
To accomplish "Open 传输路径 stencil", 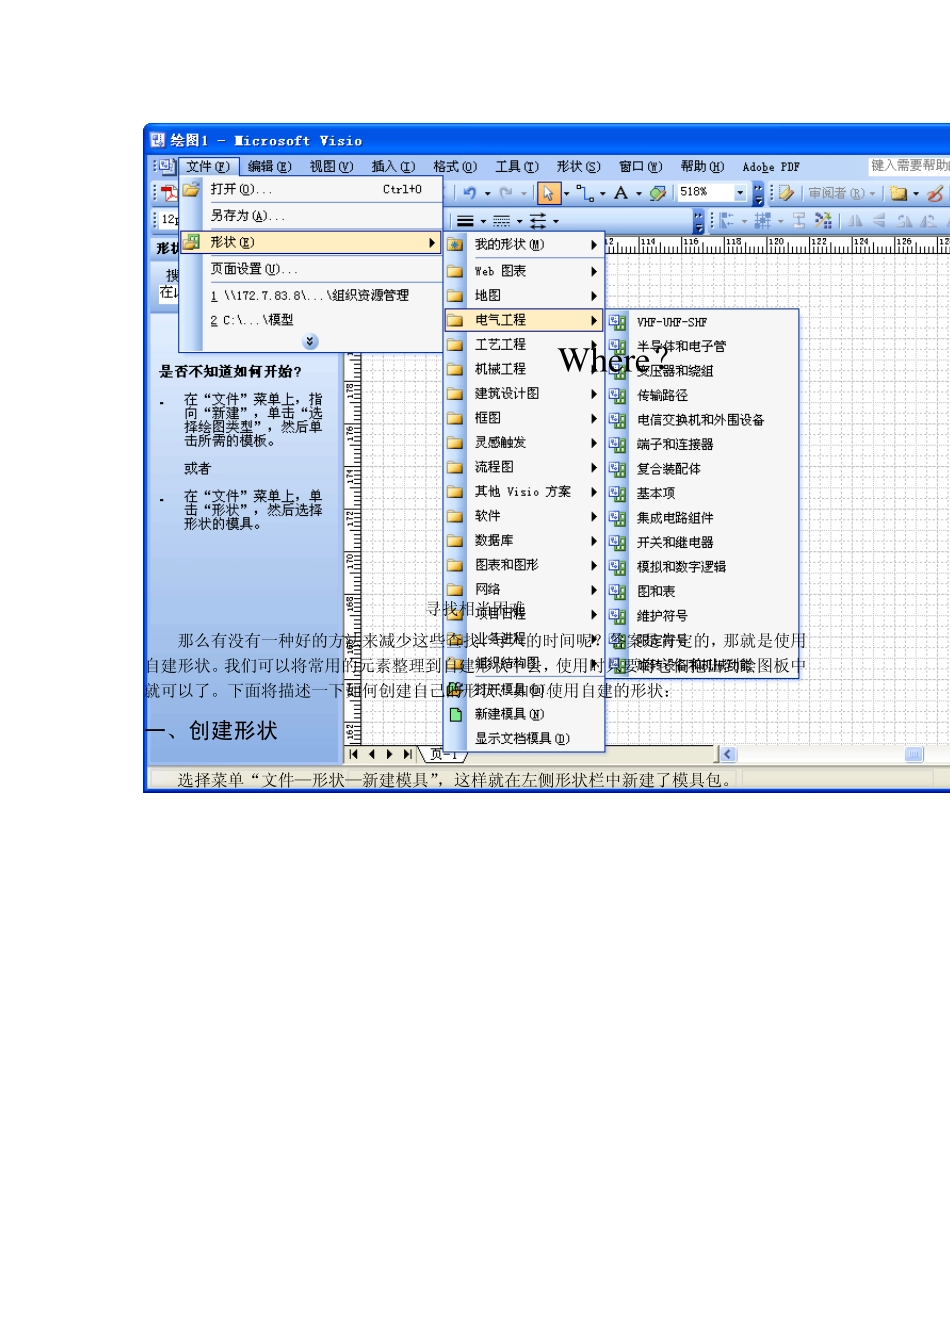I will click(703, 396).
